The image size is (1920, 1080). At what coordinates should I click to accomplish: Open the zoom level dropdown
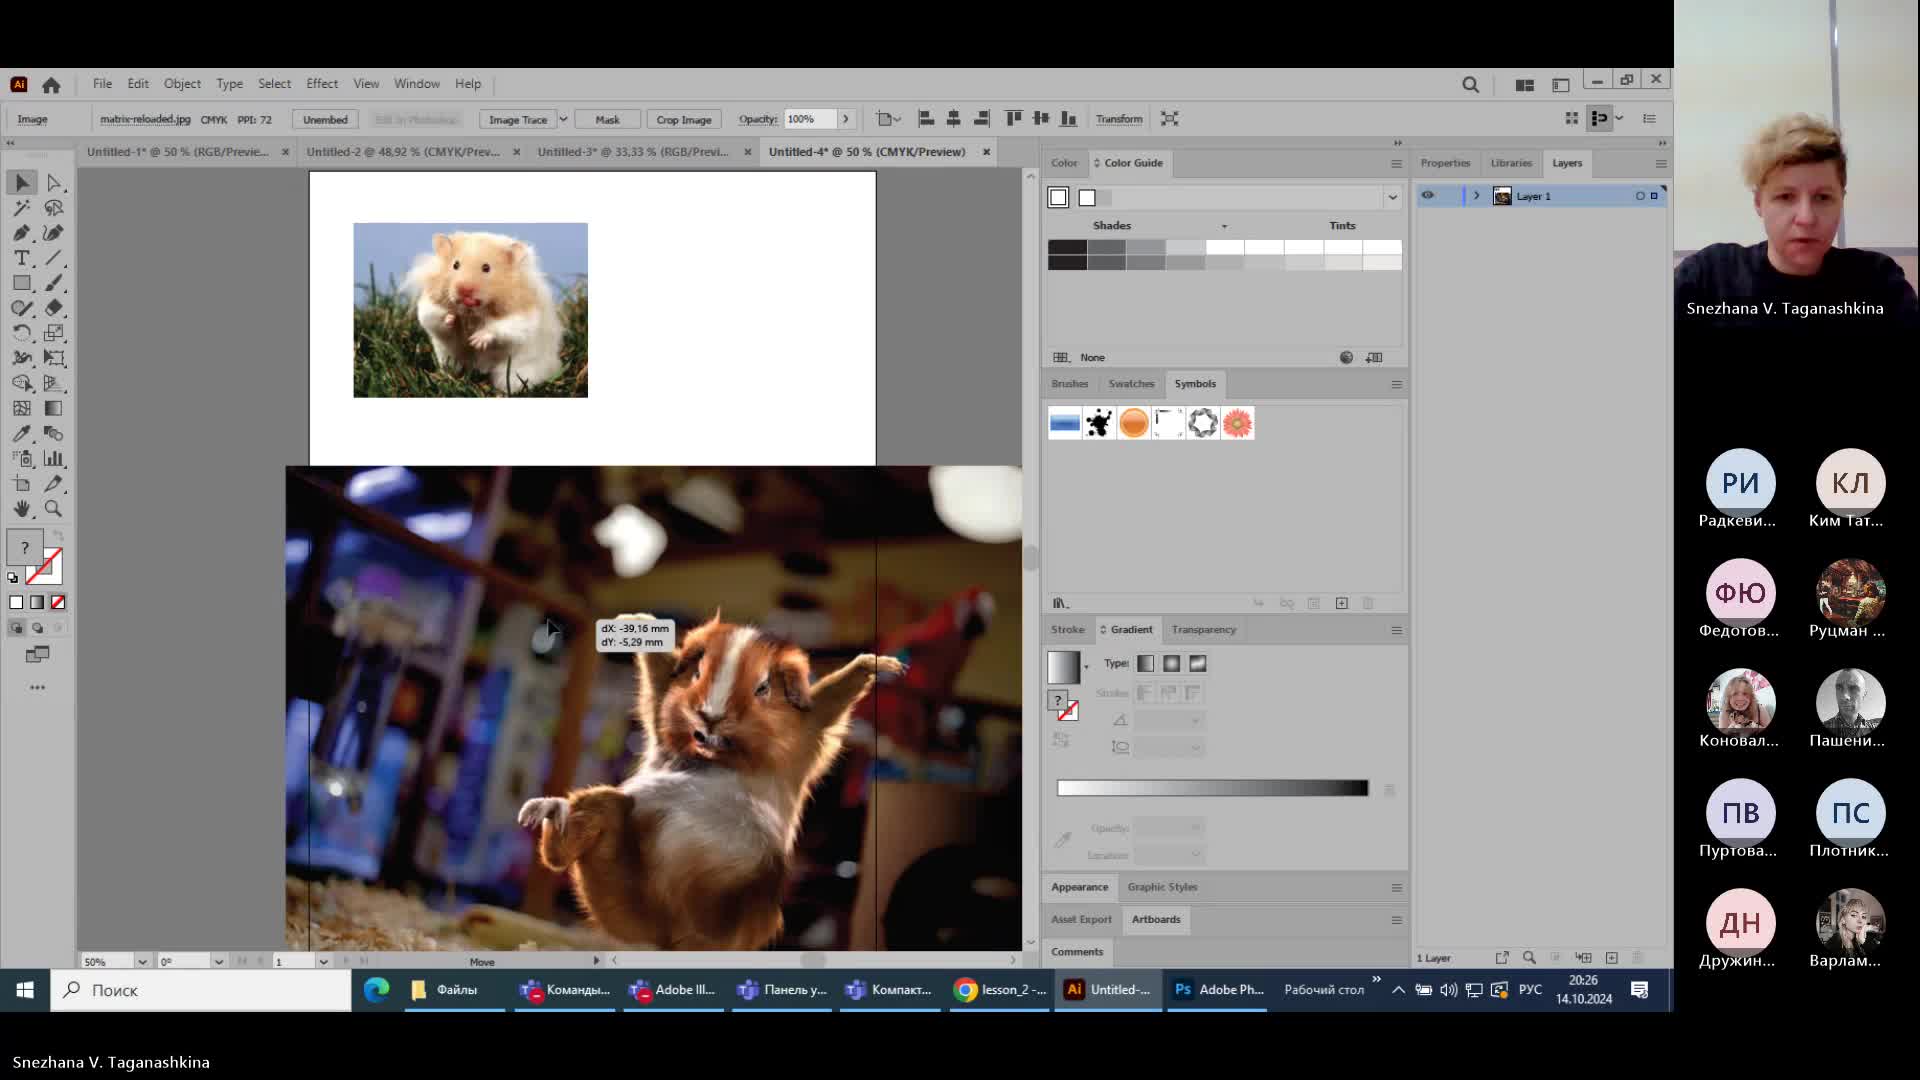pos(142,961)
